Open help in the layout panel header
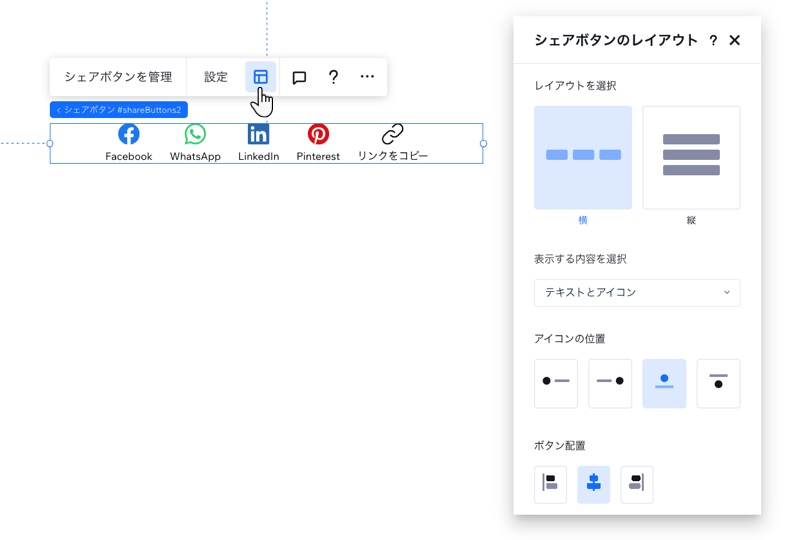 [713, 40]
